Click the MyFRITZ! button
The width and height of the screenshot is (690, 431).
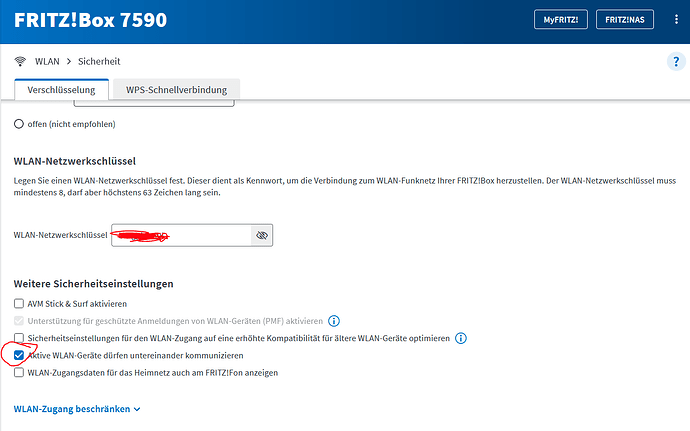pos(561,20)
